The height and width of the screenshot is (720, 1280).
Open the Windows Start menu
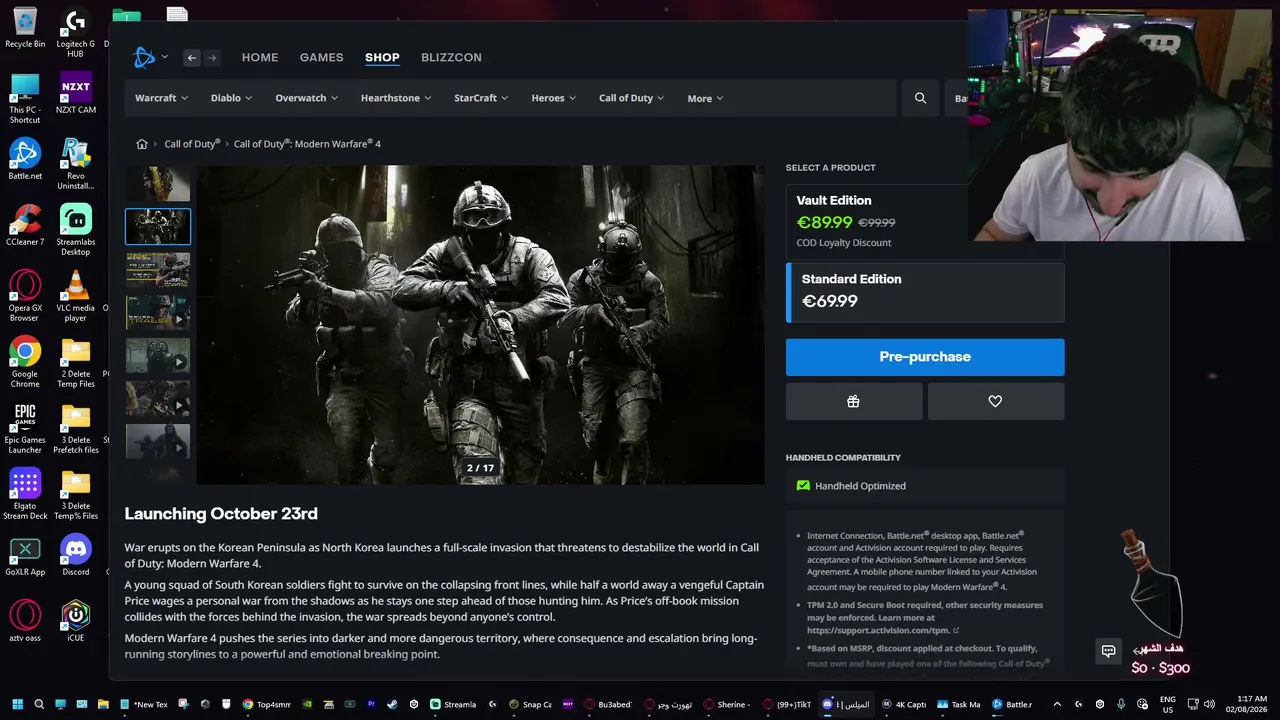(x=17, y=704)
